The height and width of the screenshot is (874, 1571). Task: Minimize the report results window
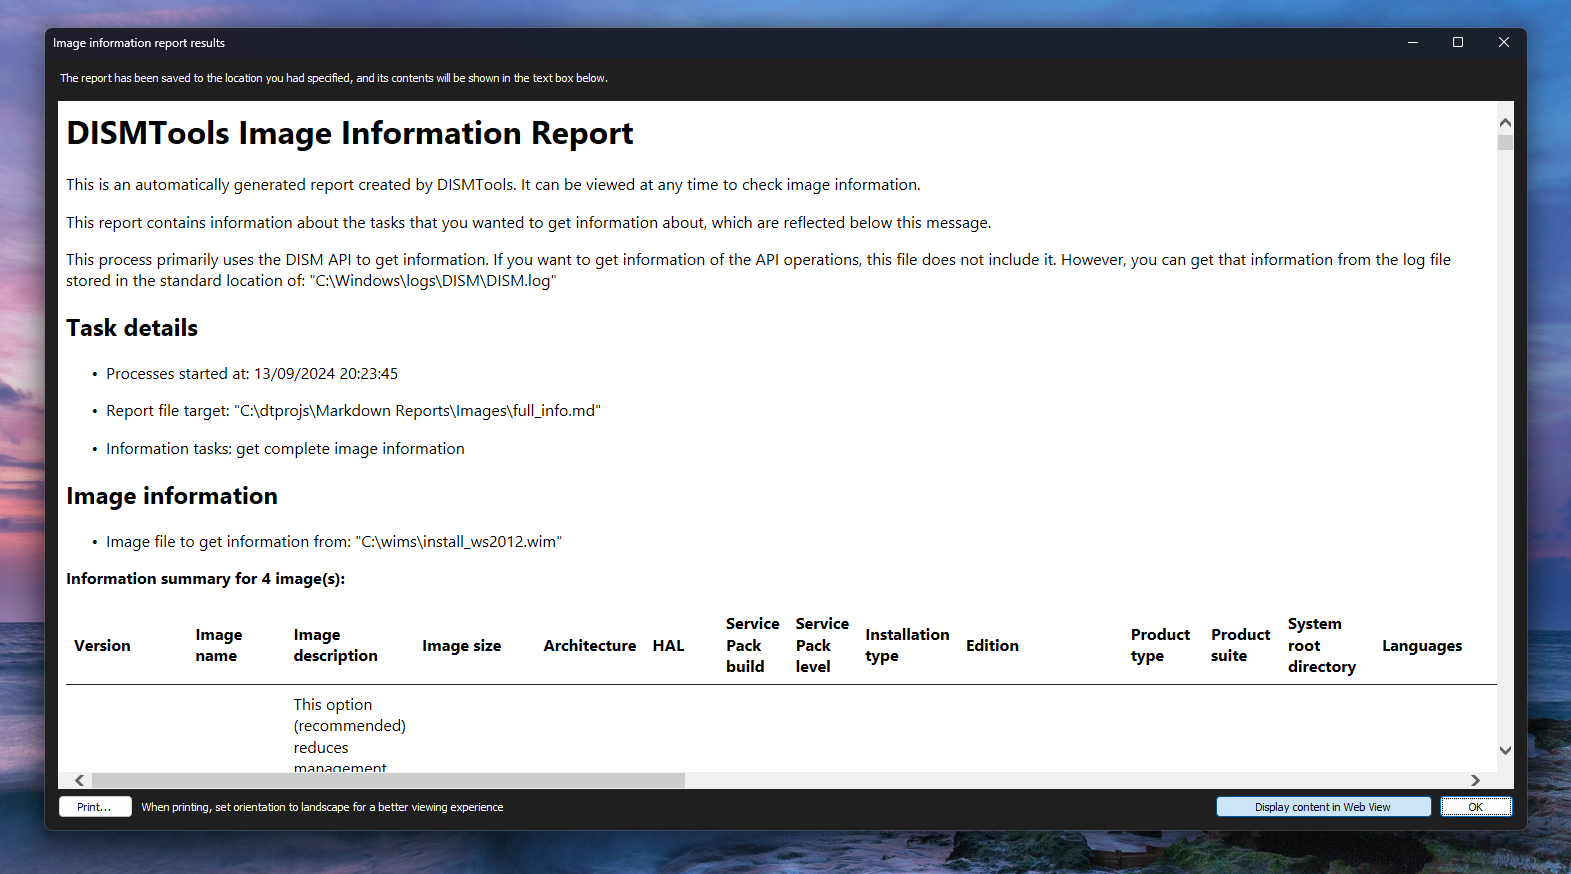point(1413,42)
